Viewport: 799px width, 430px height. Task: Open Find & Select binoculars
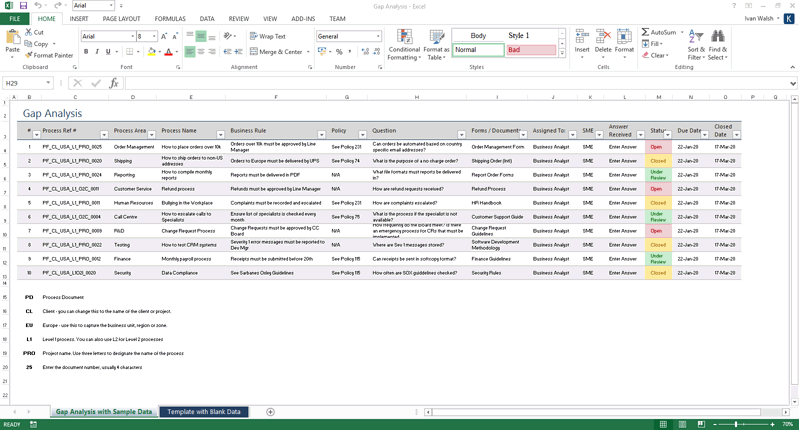(x=717, y=45)
